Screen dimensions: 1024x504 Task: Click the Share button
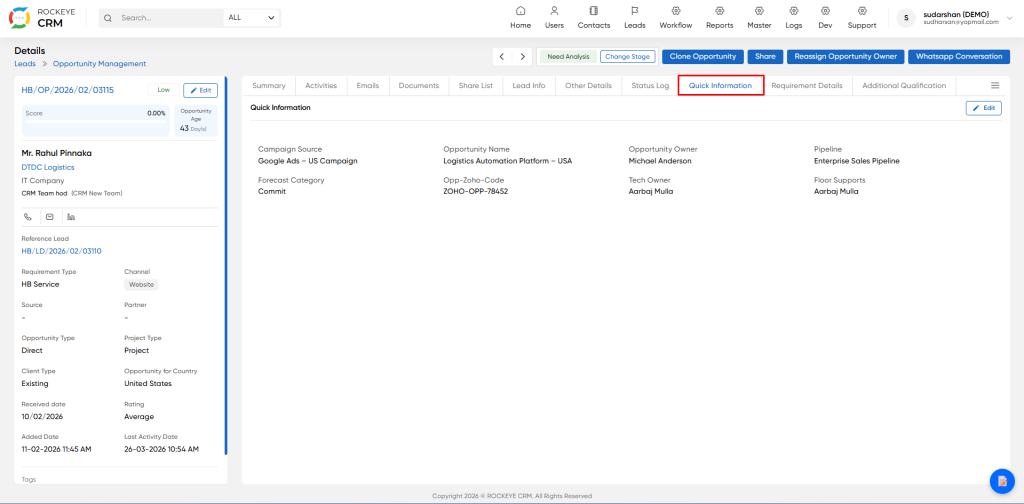coord(765,57)
